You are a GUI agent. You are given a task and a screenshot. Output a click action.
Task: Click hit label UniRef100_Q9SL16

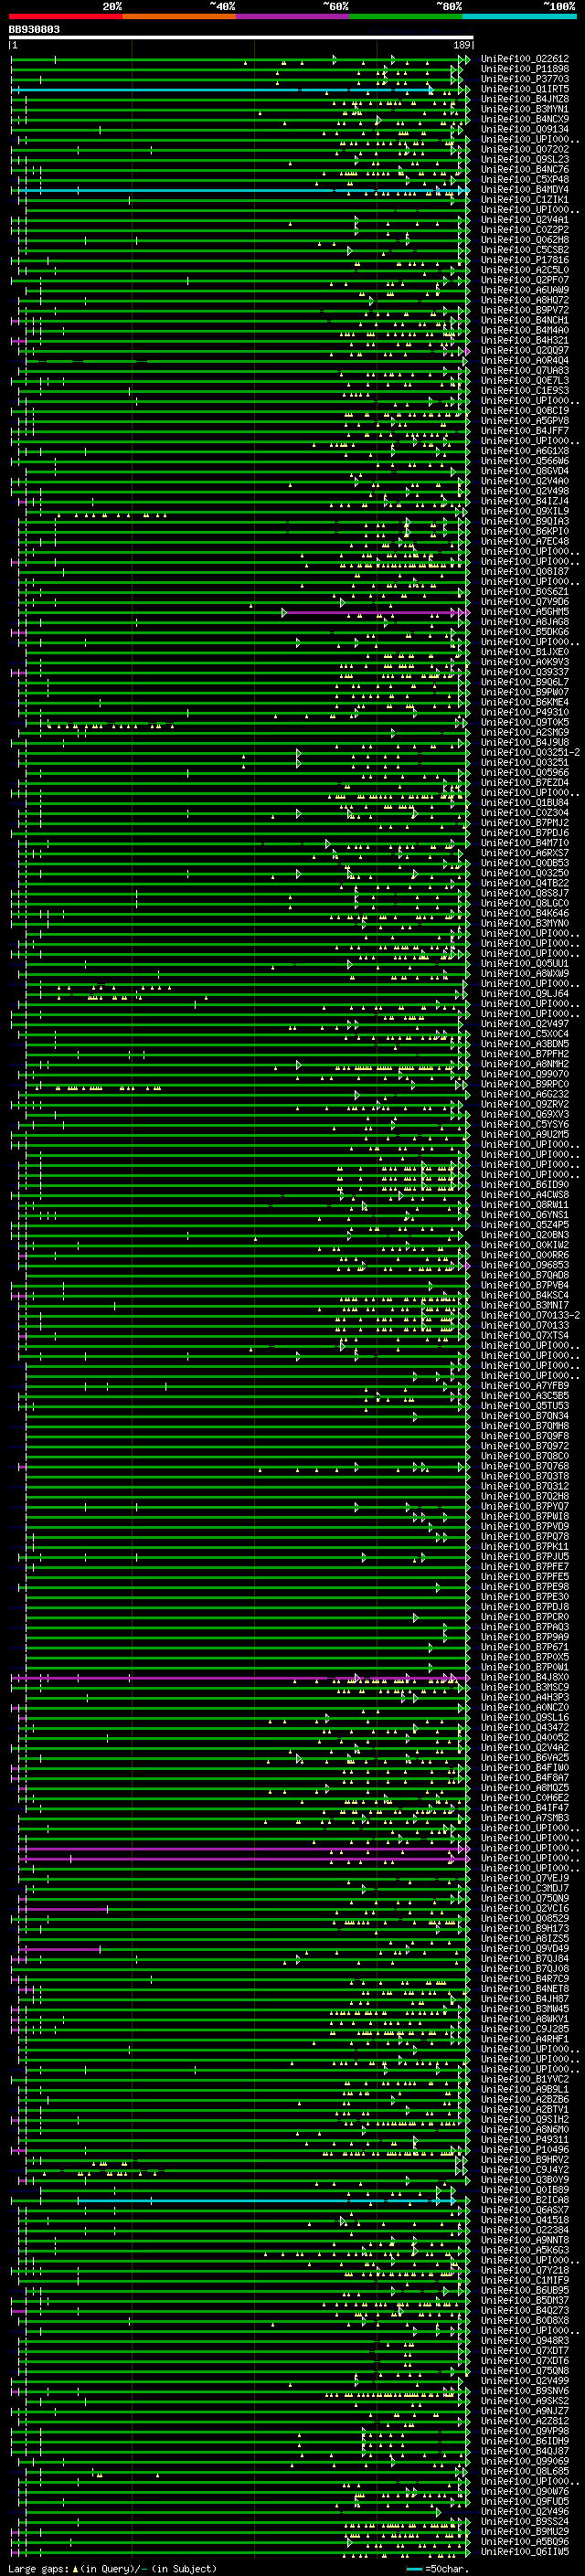[525, 1717]
